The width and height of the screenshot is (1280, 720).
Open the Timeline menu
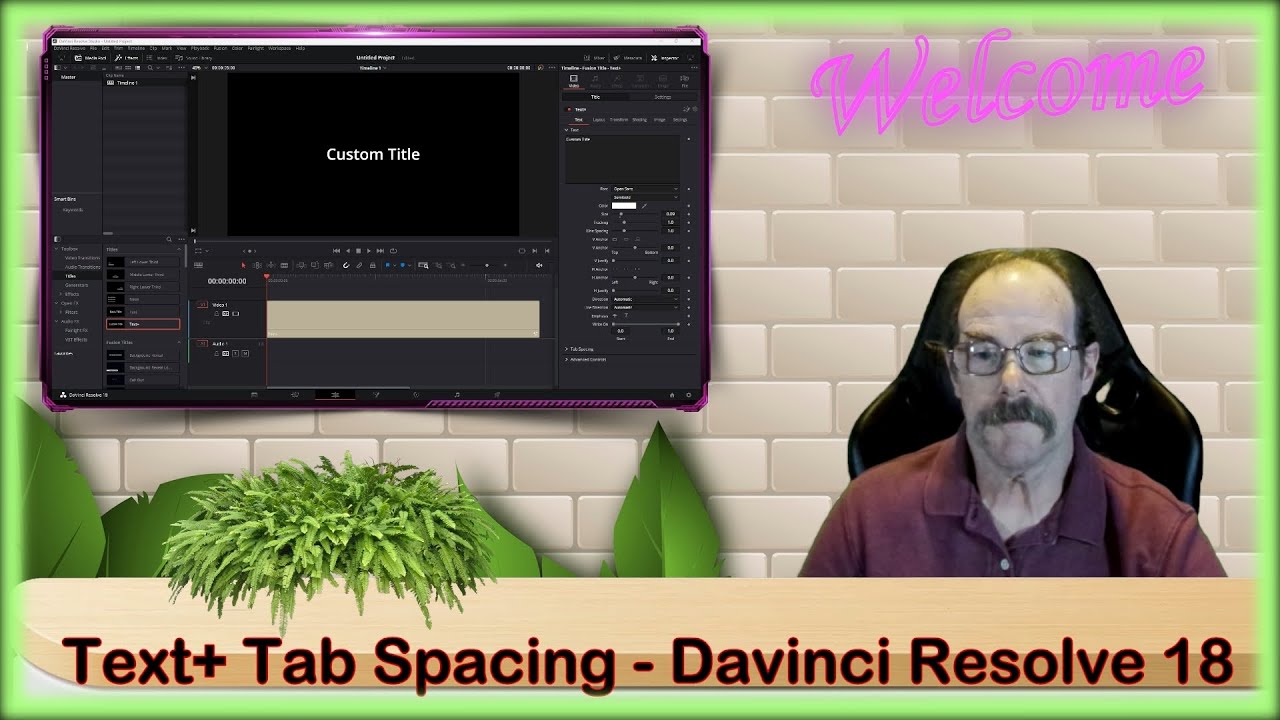[136, 48]
